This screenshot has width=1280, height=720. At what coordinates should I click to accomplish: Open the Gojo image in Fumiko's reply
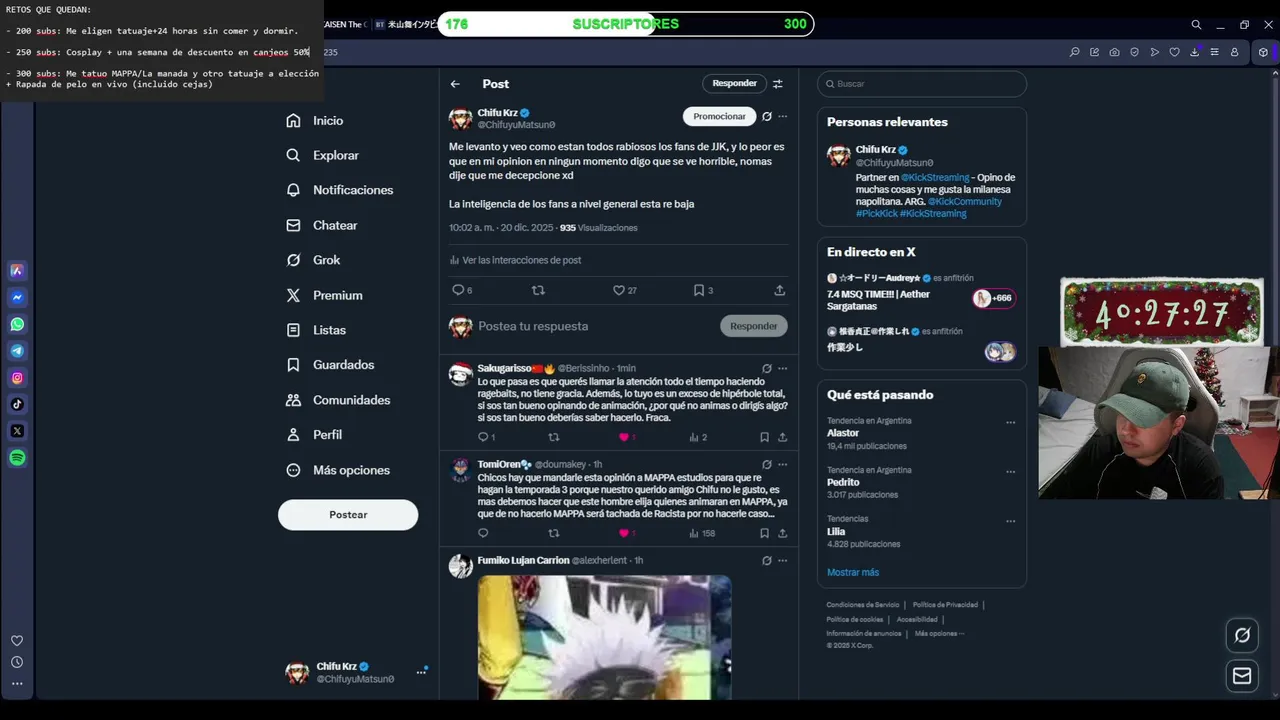click(604, 637)
